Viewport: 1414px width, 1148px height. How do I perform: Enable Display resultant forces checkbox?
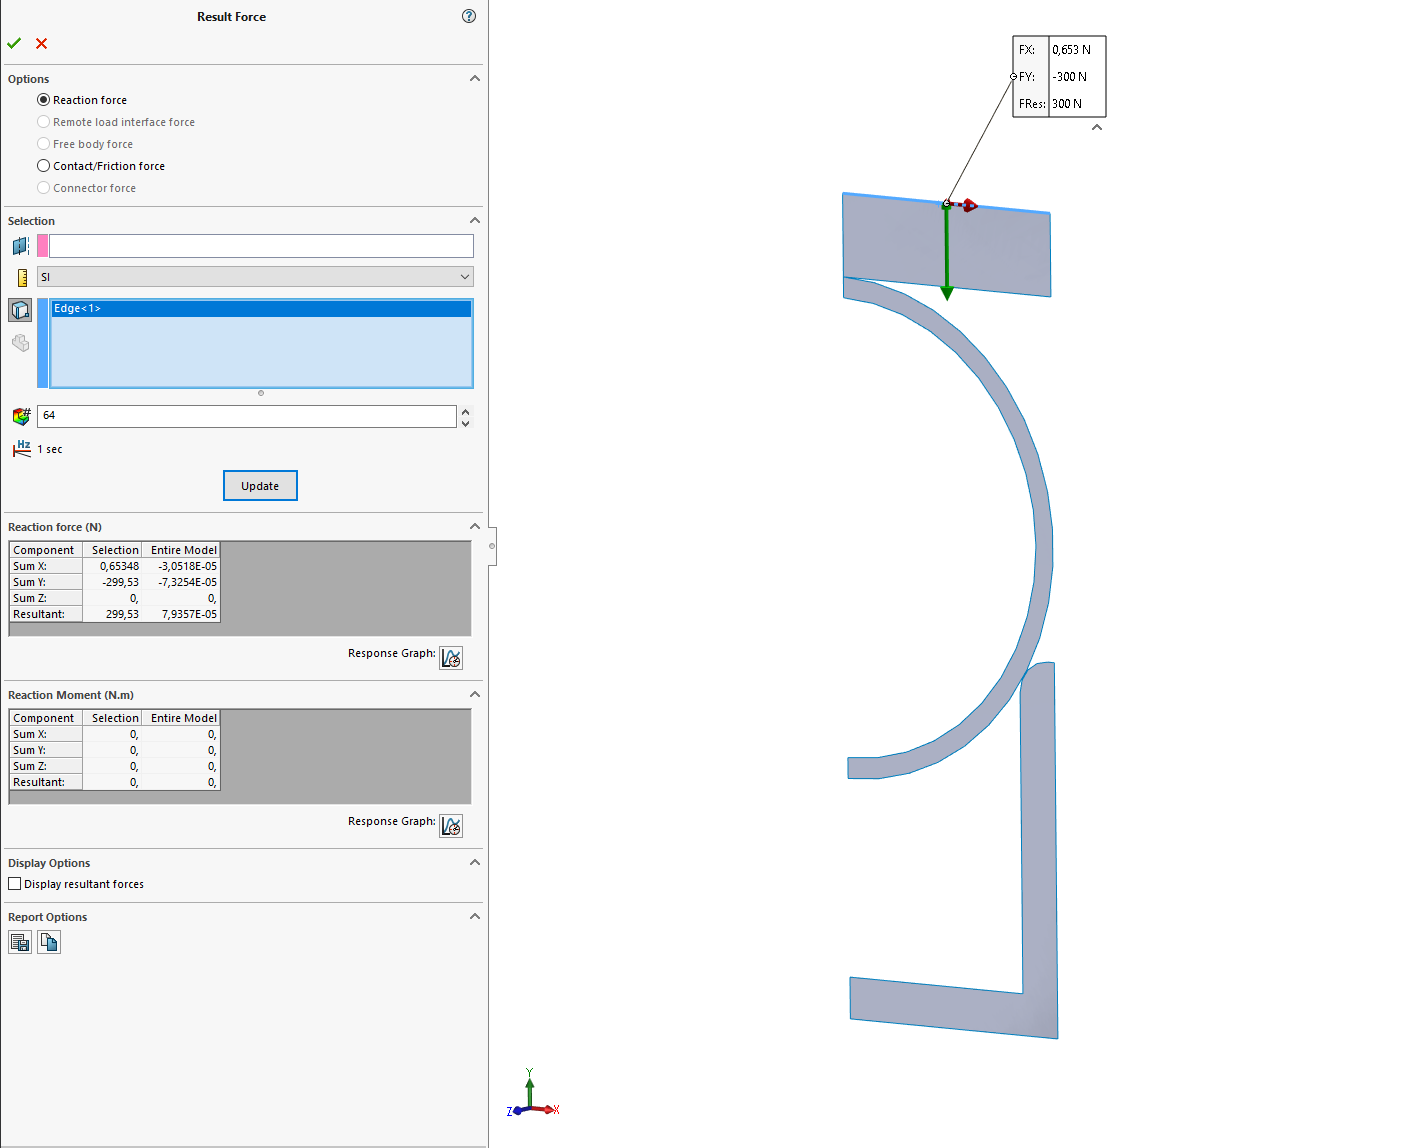(x=15, y=884)
